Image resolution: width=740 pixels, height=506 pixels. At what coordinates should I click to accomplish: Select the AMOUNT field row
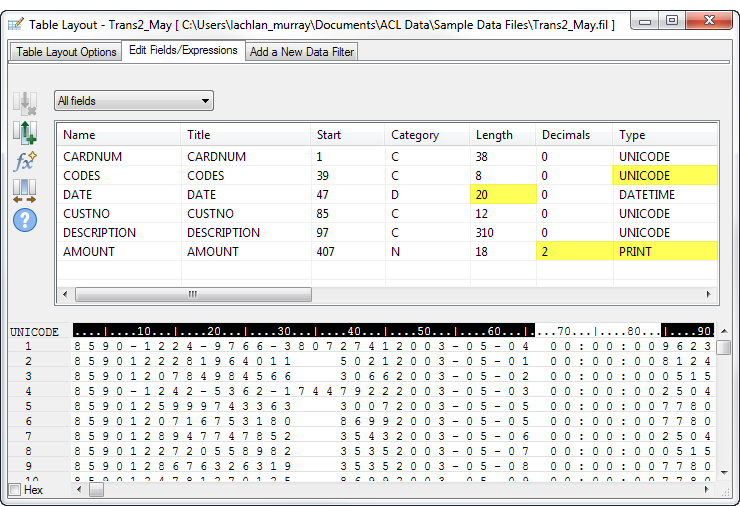(89, 252)
